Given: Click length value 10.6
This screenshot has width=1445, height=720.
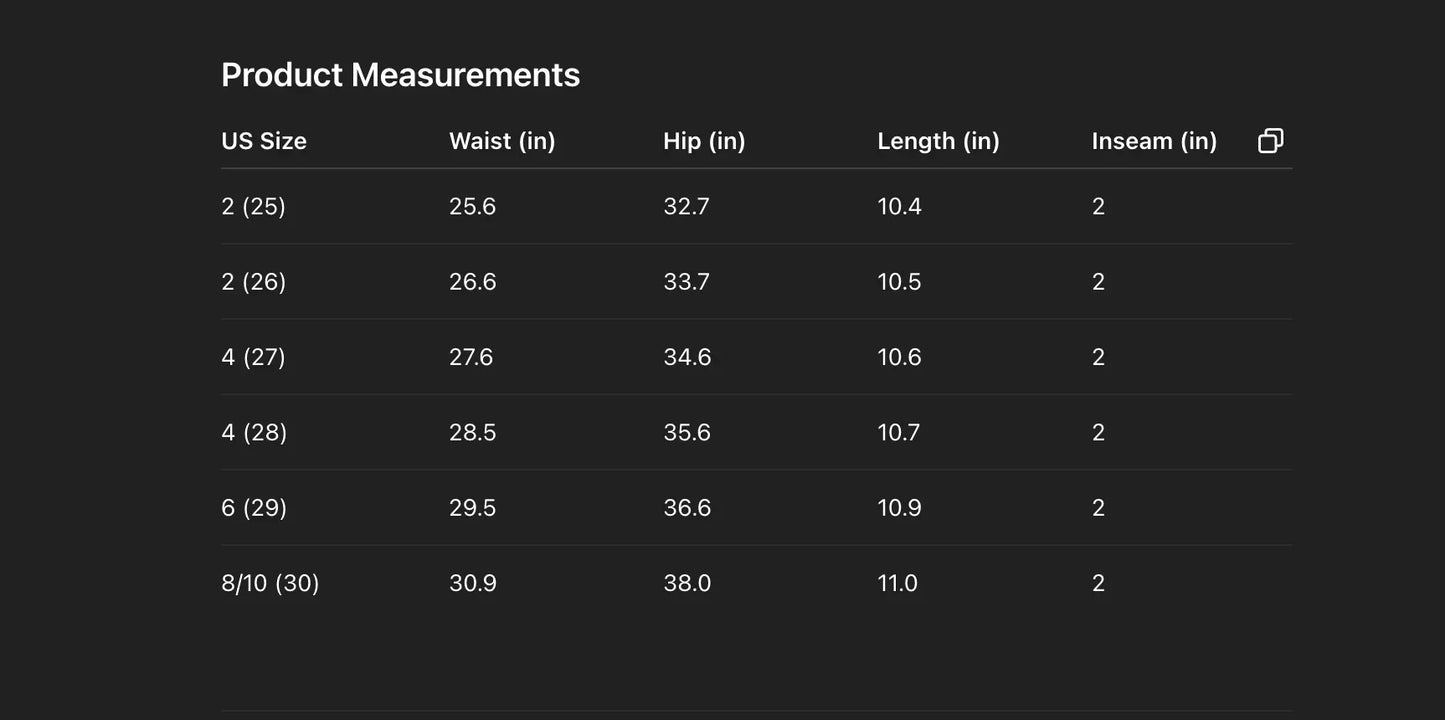Looking at the screenshot, I should [899, 357].
